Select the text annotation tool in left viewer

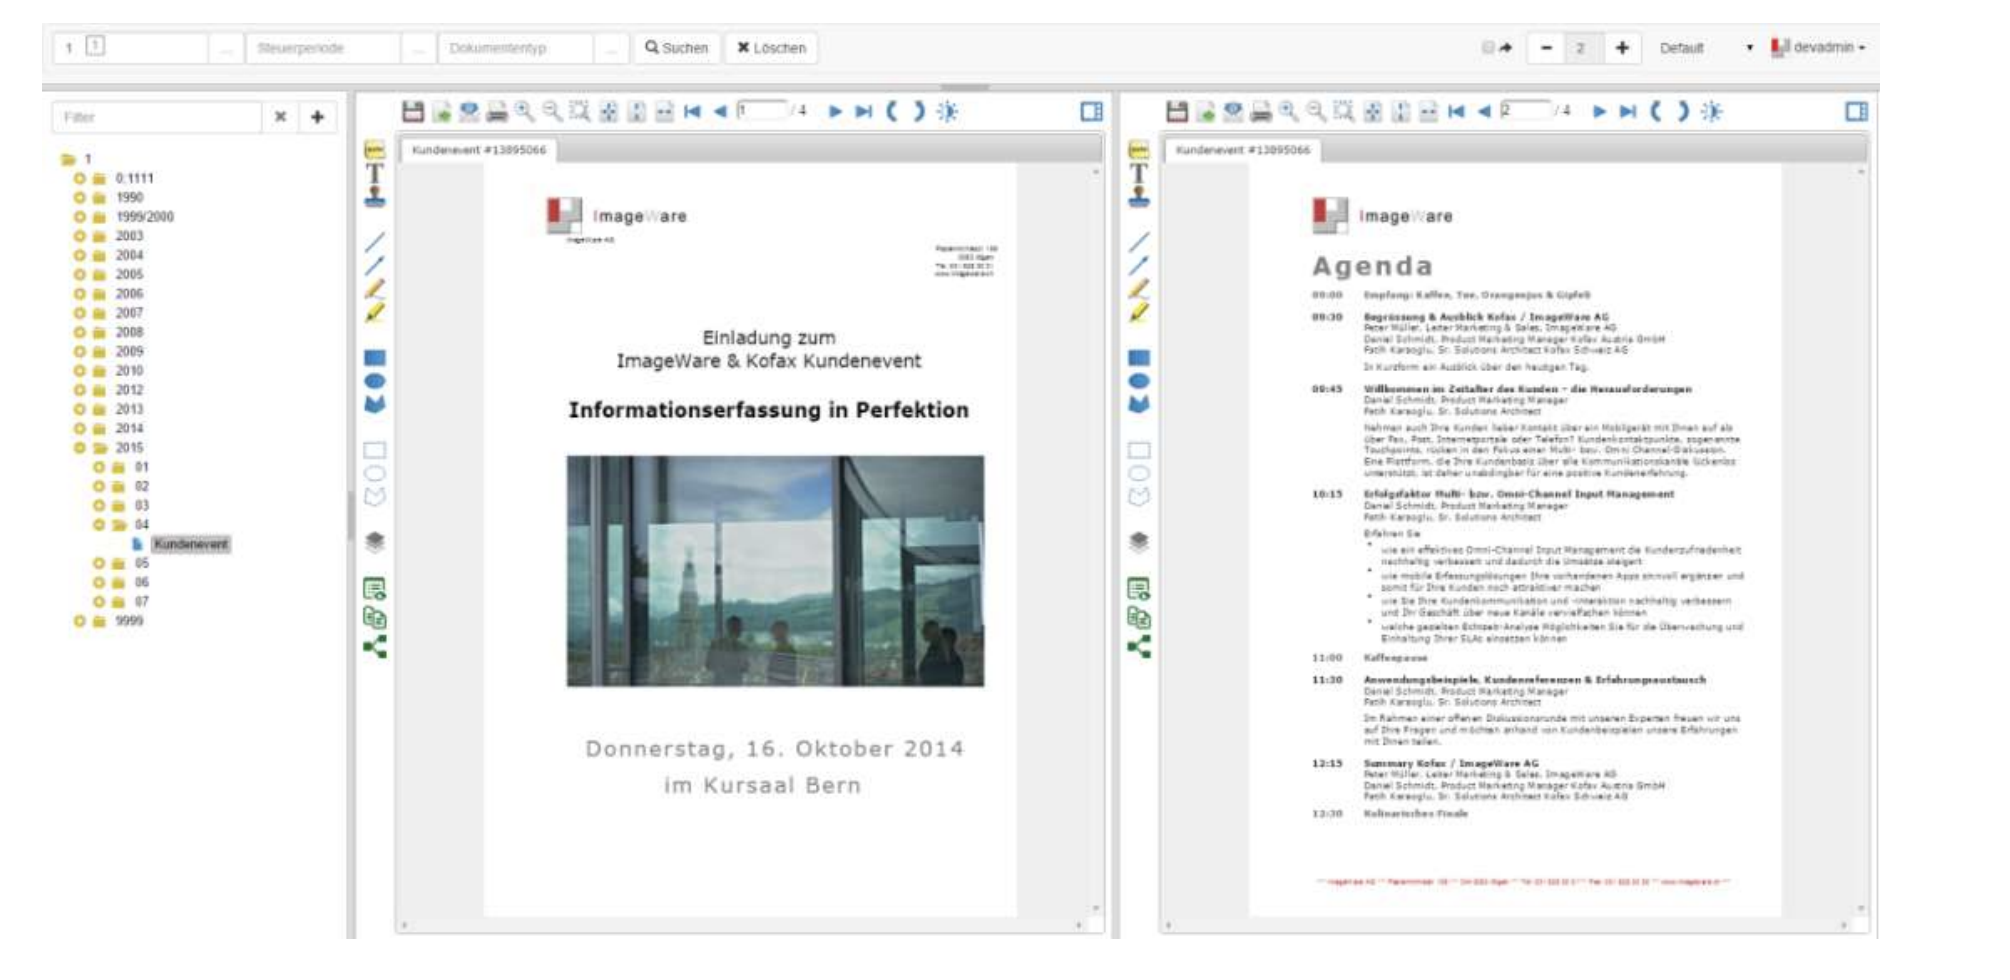click(x=375, y=173)
